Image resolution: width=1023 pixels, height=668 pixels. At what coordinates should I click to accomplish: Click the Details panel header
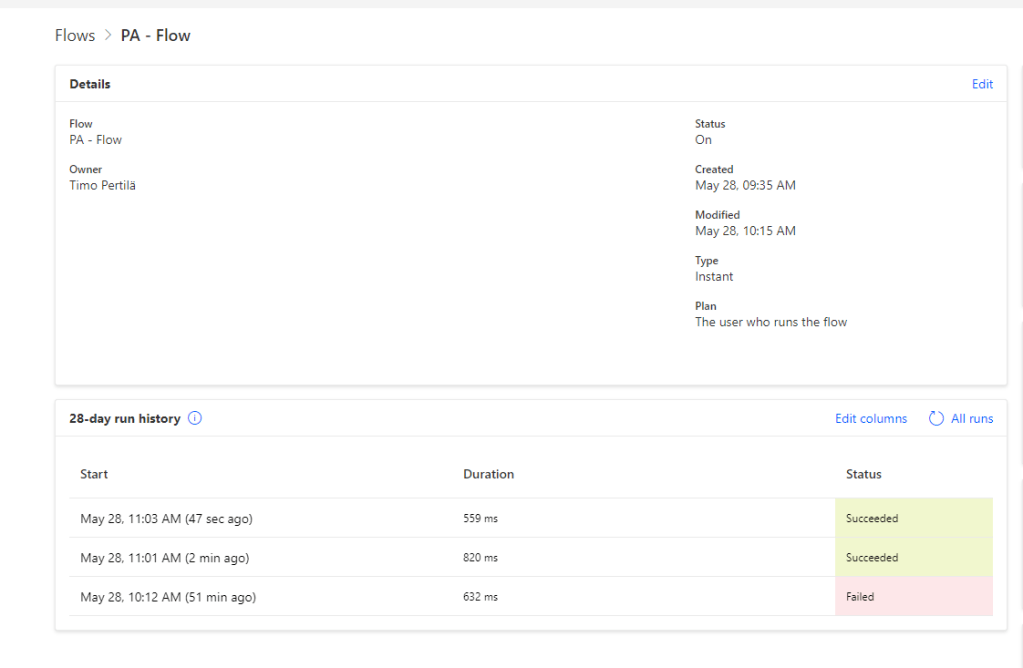tap(90, 84)
